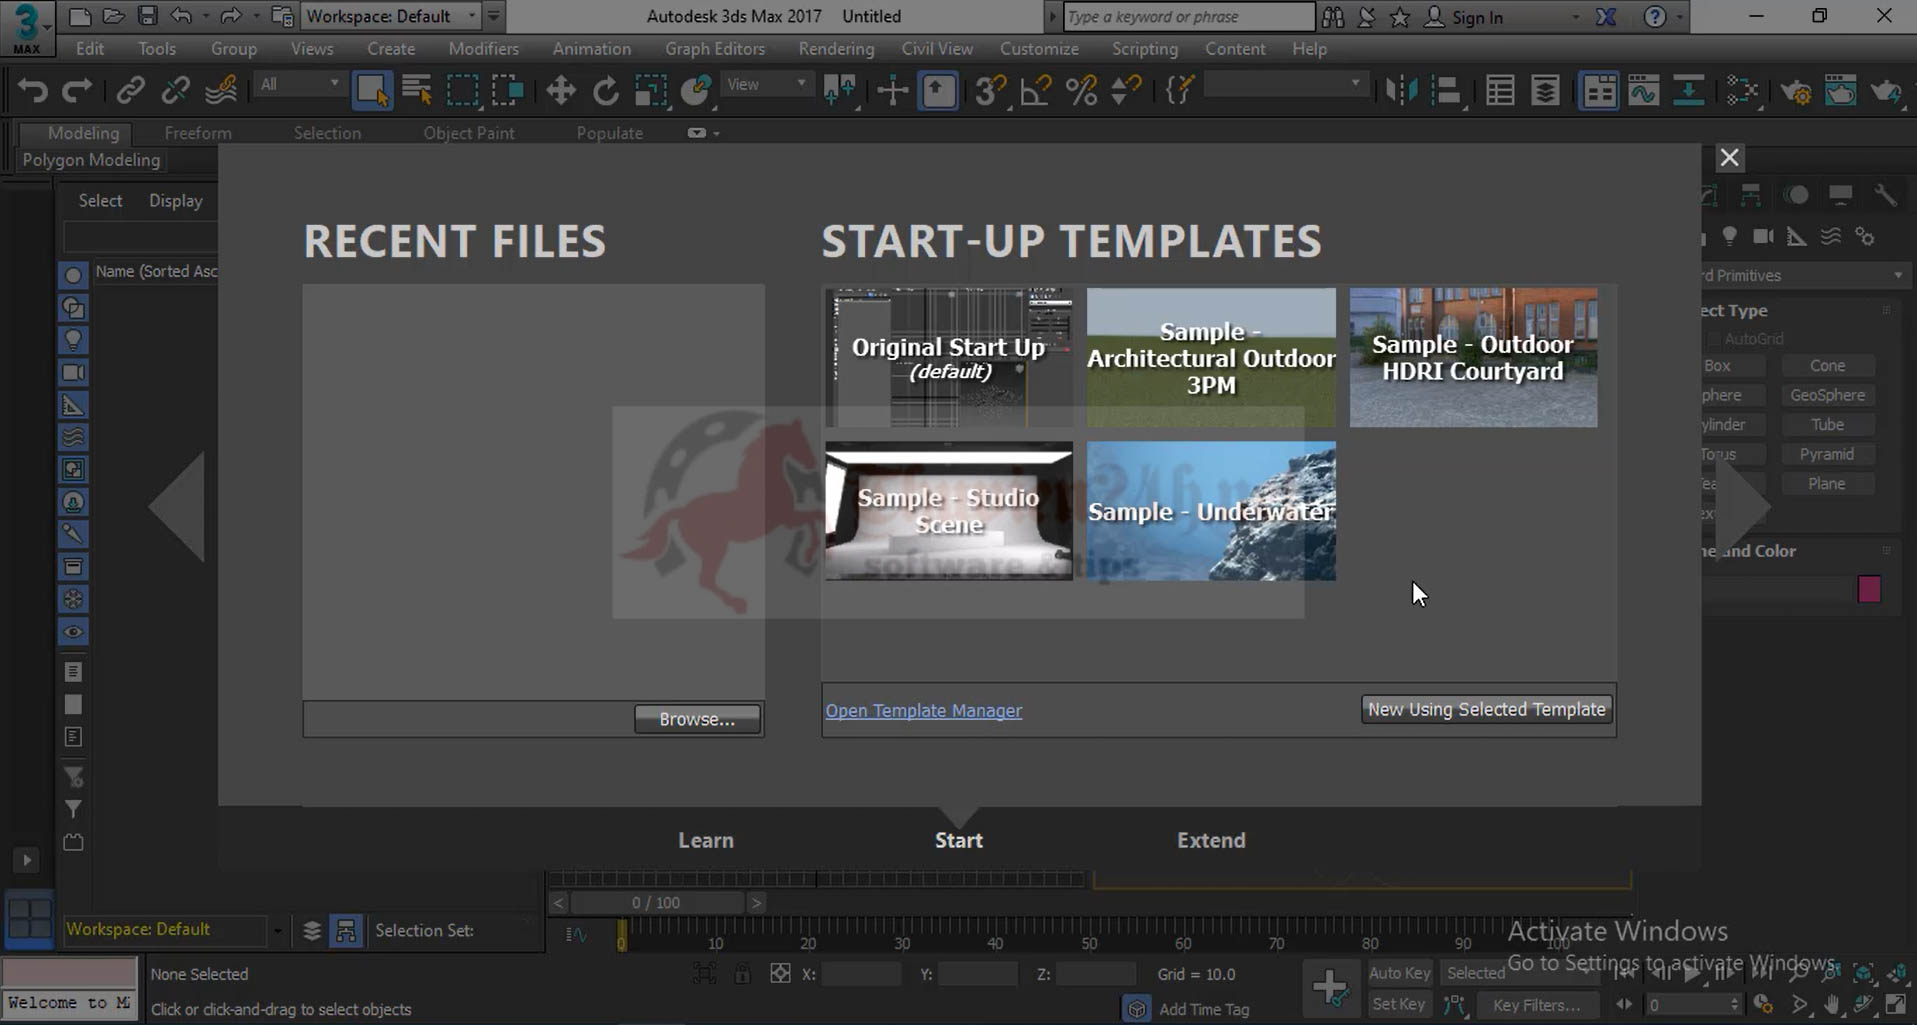Open the View reference coordinate dropdown
The image size is (1917, 1025).
point(766,85)
